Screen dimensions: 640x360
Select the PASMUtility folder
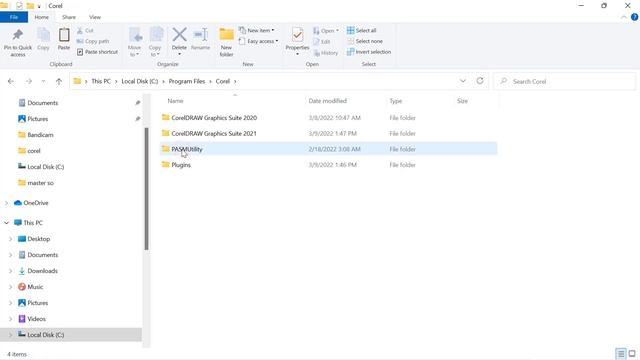[329, 149]
